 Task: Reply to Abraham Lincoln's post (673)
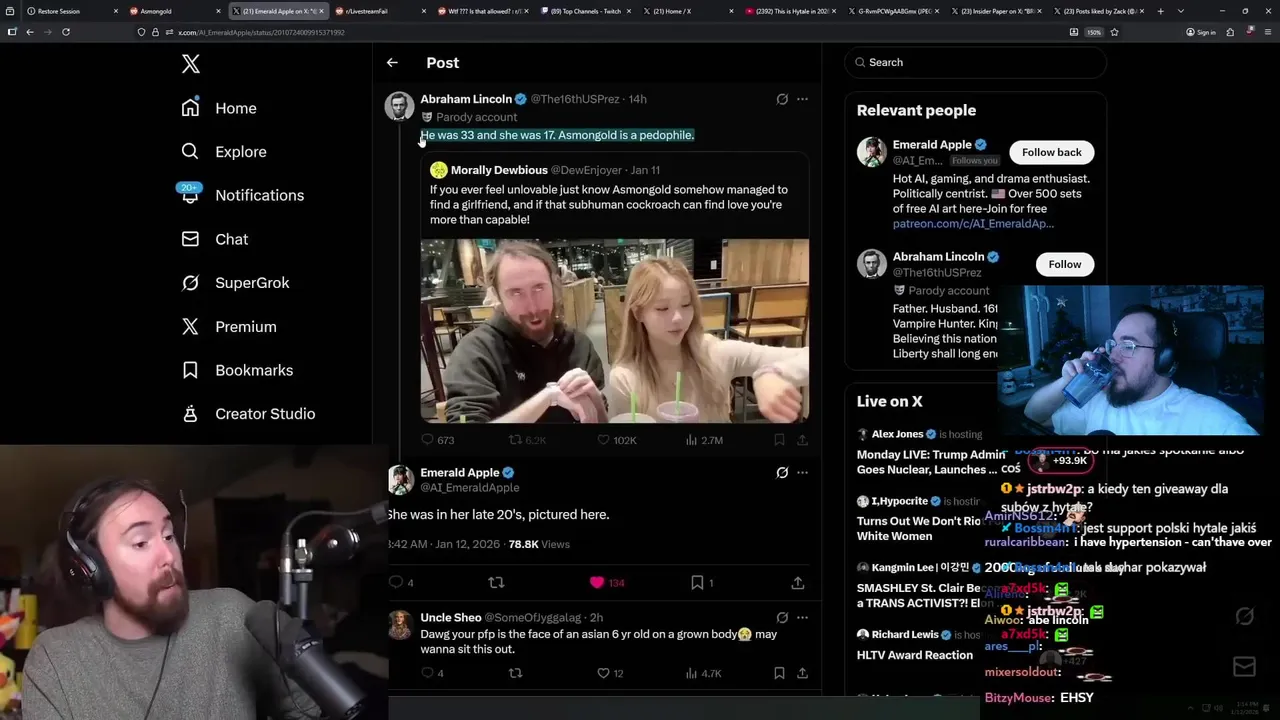click(438, 440)
